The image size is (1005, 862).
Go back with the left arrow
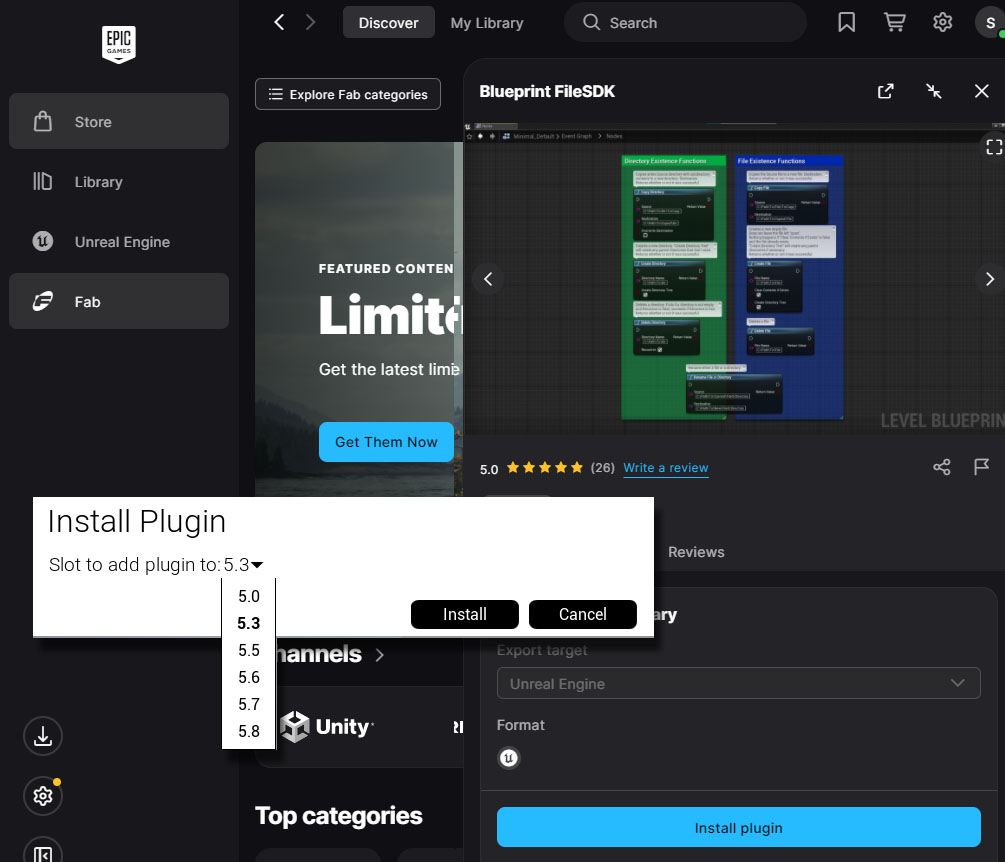click(279, 22)
